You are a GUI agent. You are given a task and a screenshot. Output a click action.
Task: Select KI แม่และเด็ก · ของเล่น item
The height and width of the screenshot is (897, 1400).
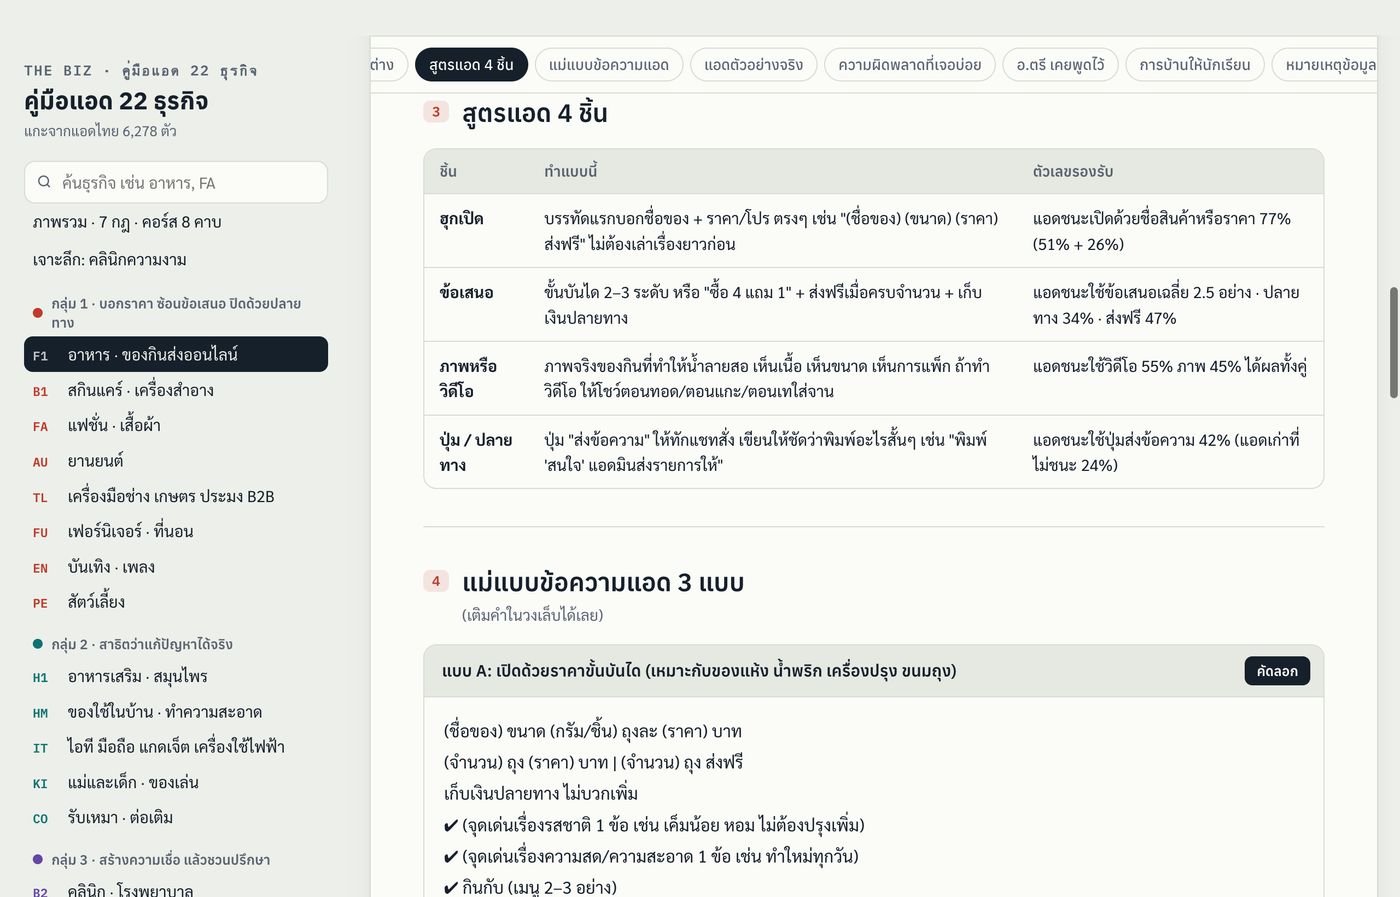[176, 783]
